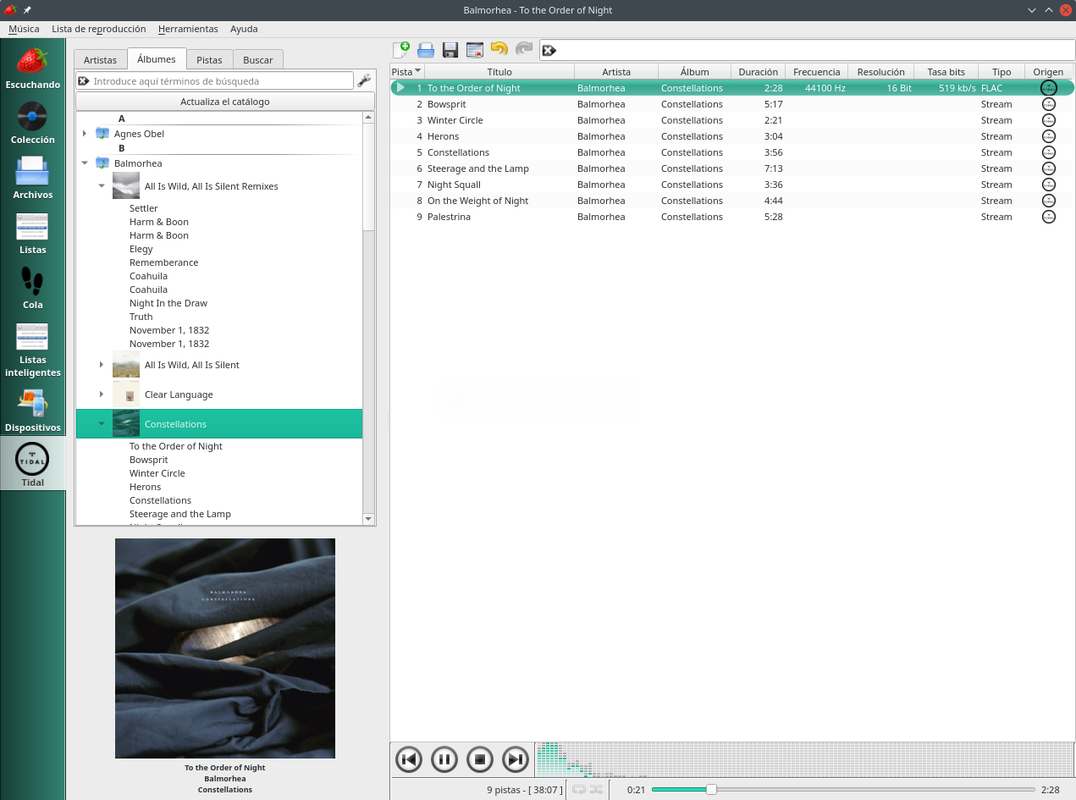
Task: Toggle shuffle mode in the status bar
Action: (596, 790)
